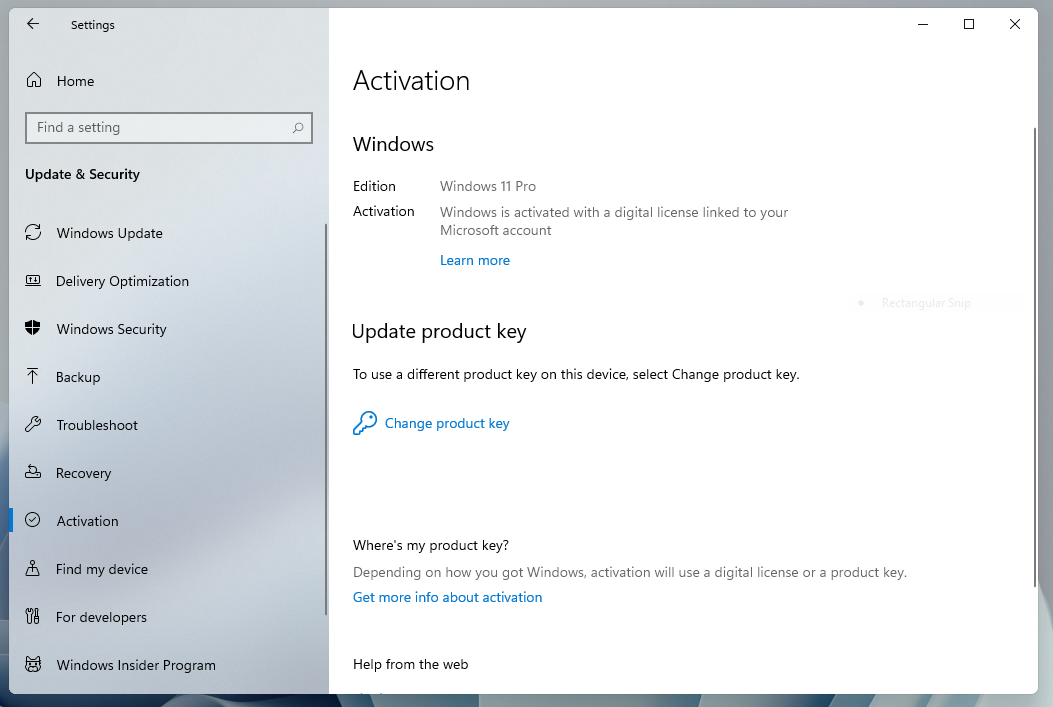This screenshot has width=1053, height=707.
Task: Click the Find my device icon
Action: [x=32, y=568]
